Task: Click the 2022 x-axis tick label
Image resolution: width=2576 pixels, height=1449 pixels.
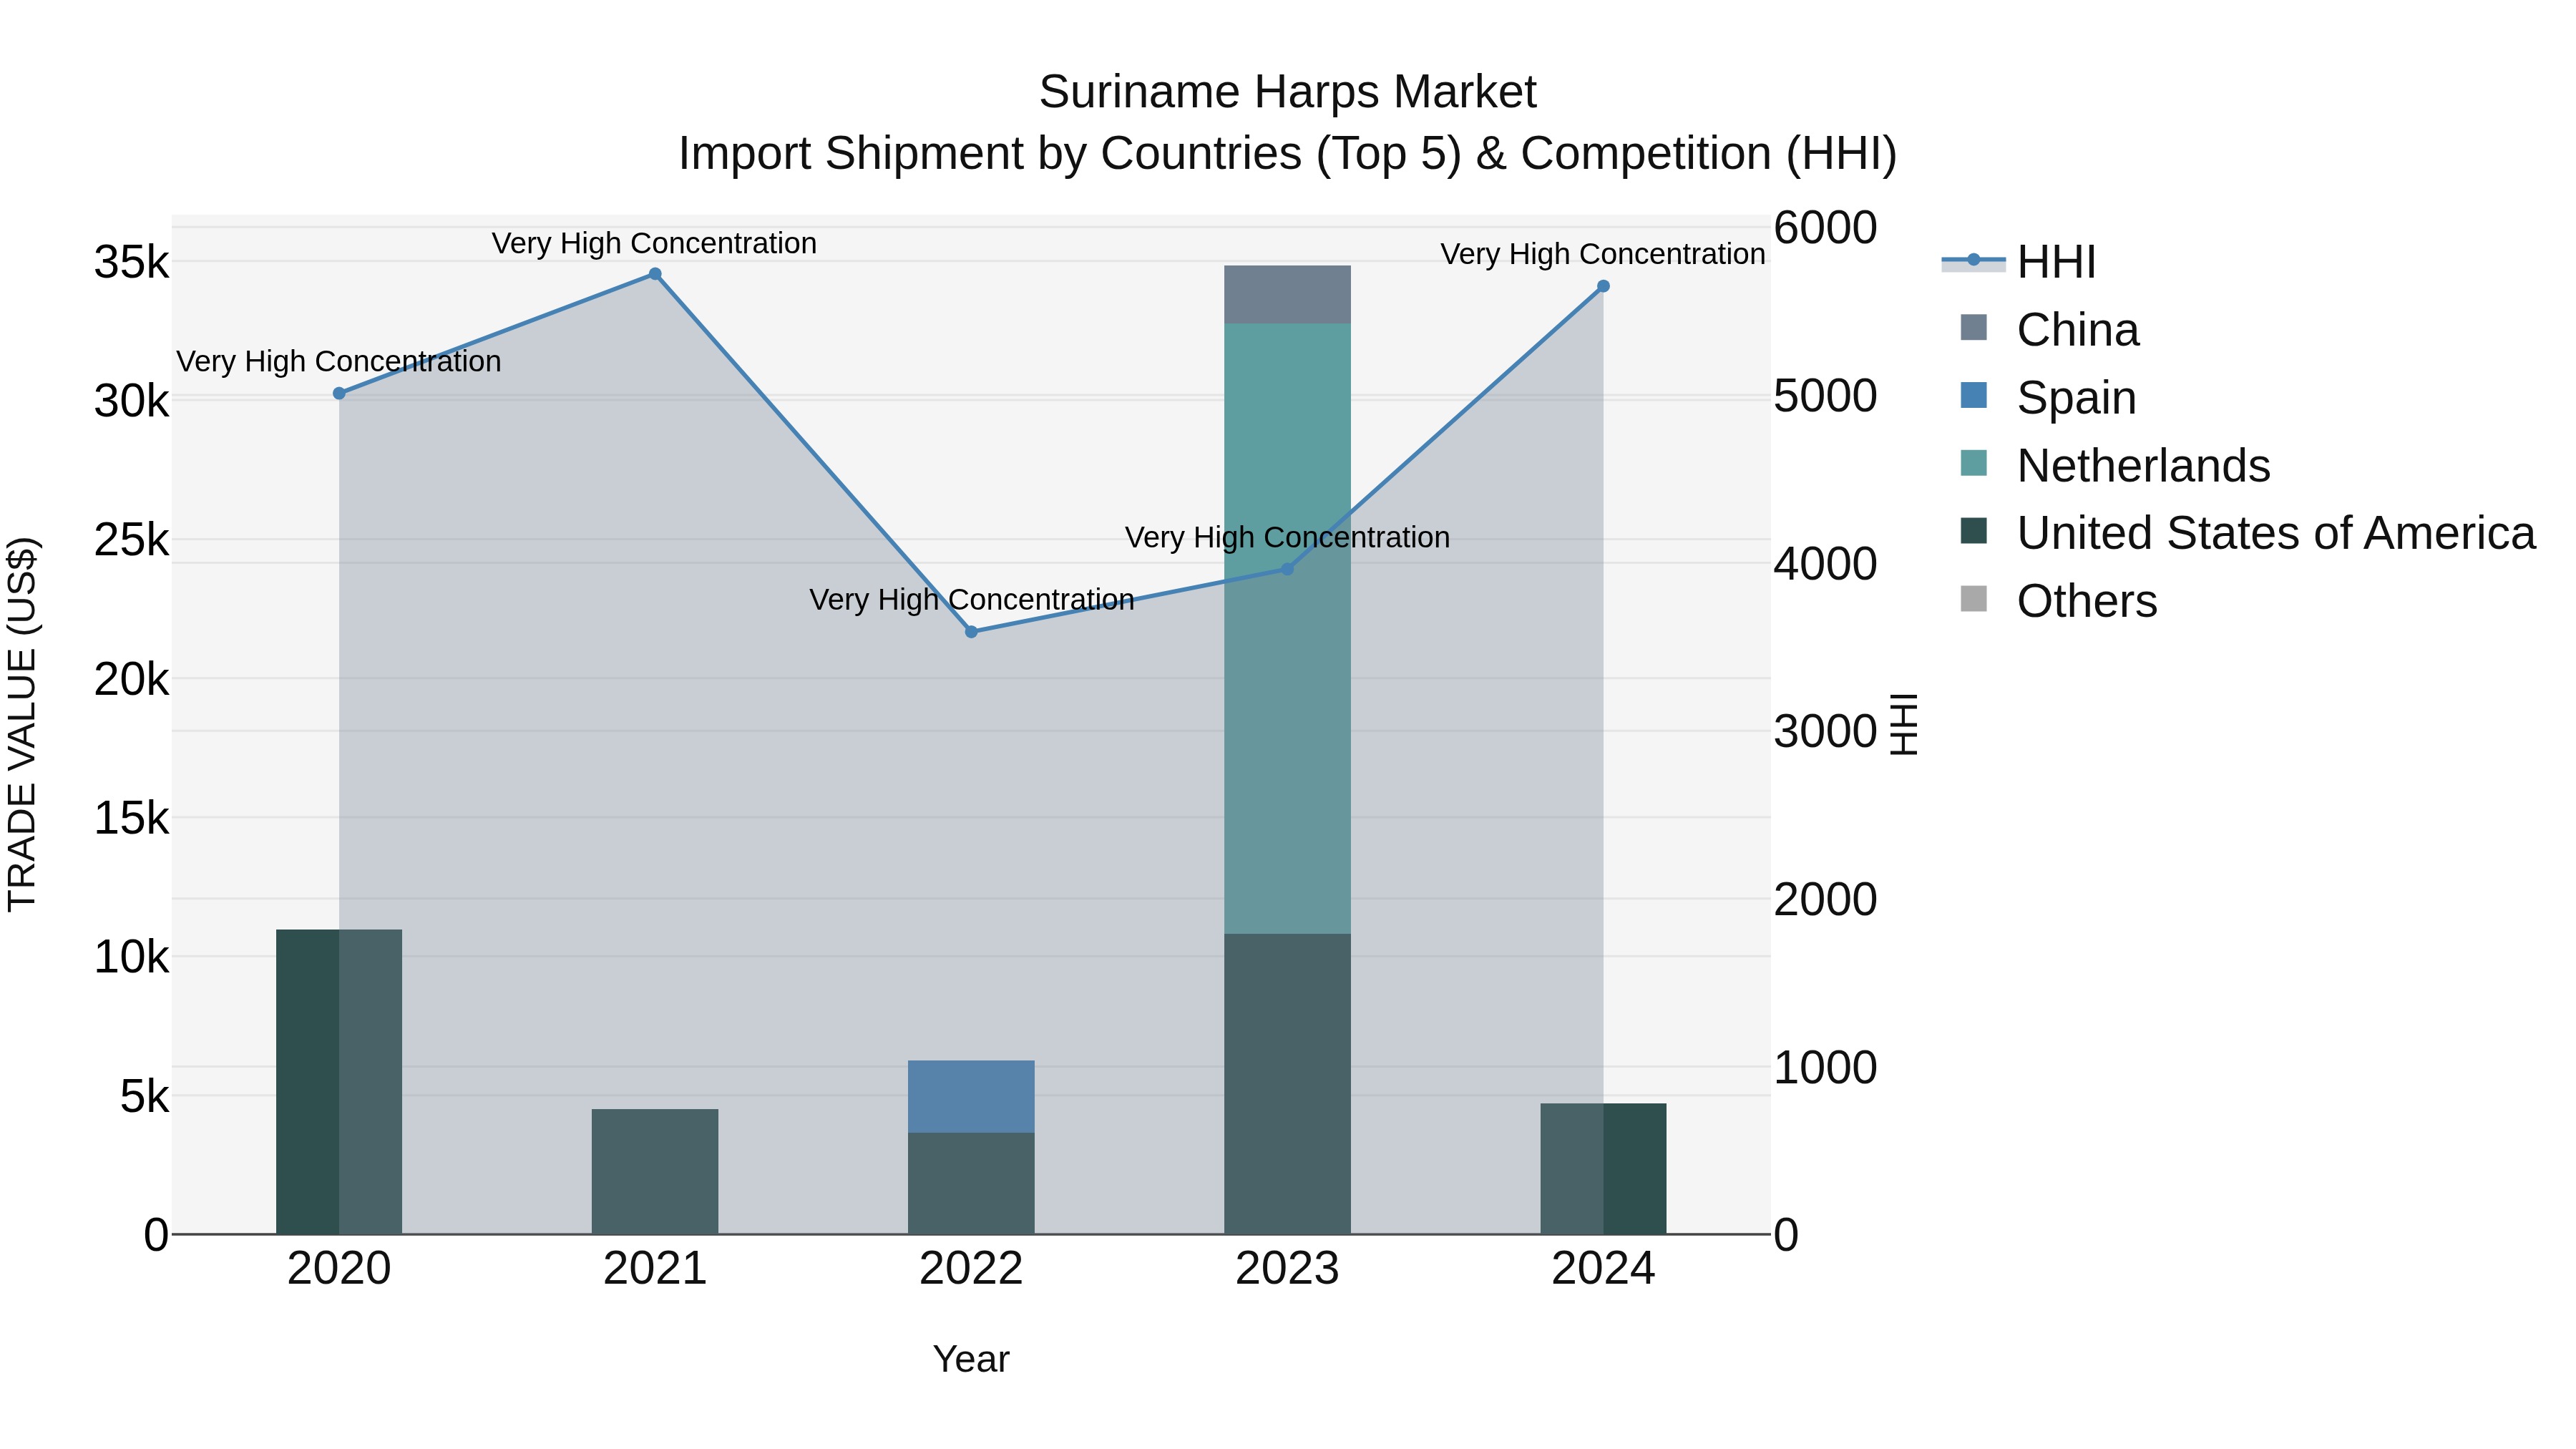Action: click(971, 1269)
